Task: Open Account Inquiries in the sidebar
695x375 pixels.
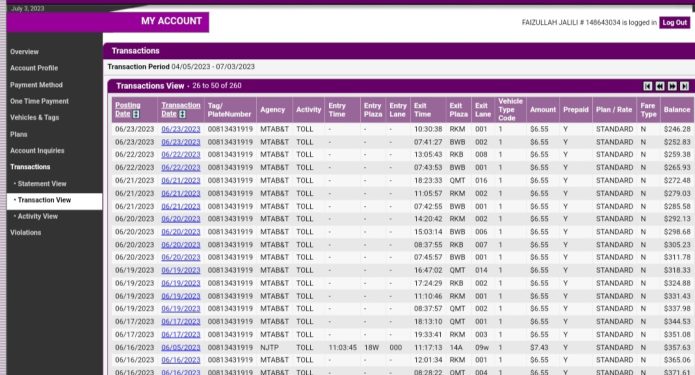Action: [37, 151]
